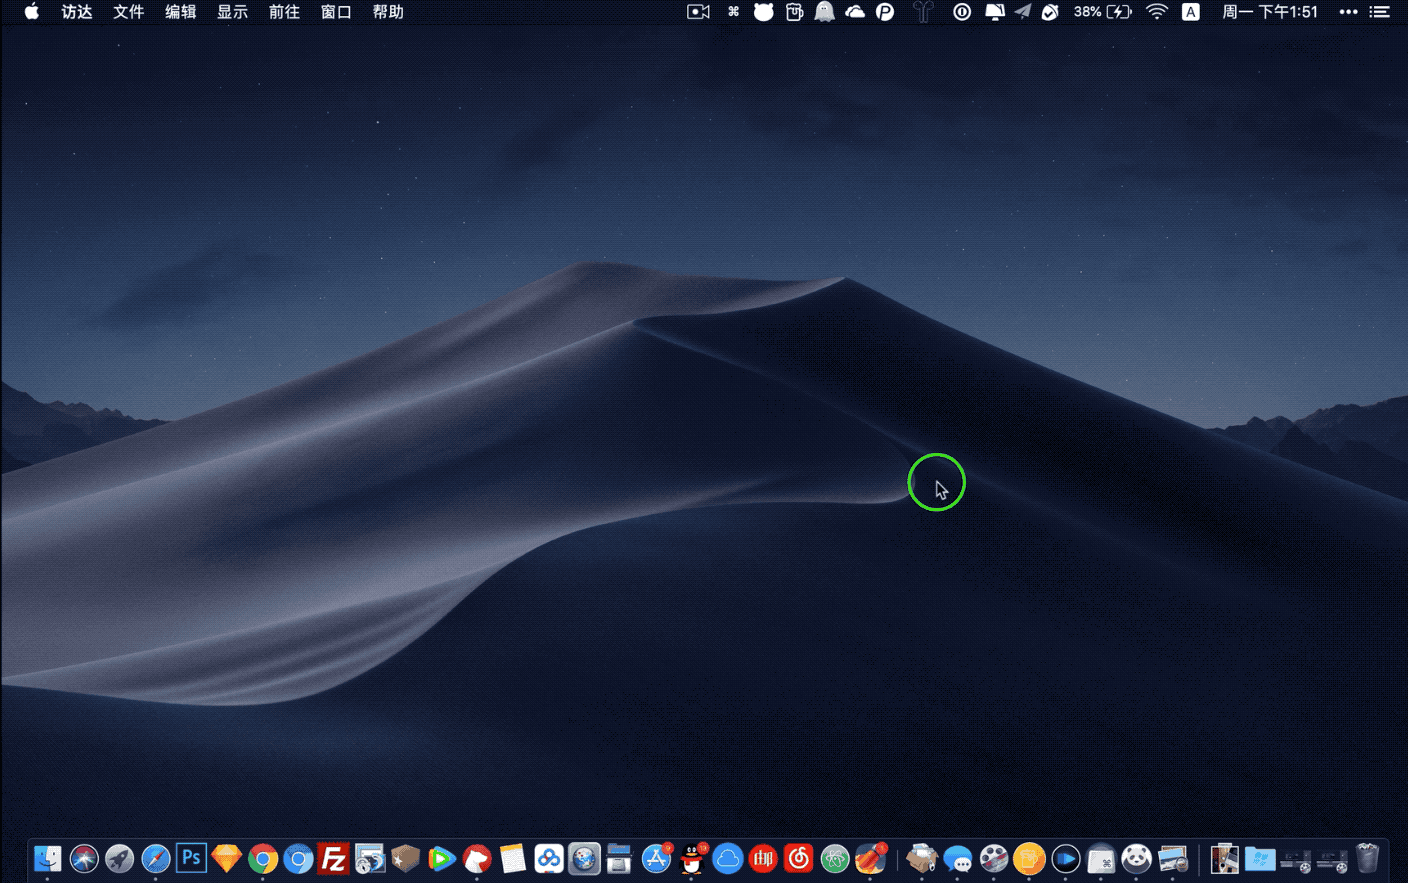
Task: Open the 文件 menu
Action: [x=128, y=12]
